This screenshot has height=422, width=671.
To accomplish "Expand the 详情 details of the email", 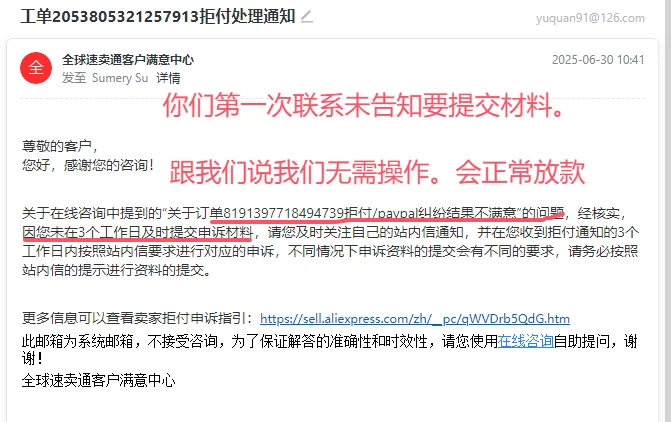I will [168, 78].
